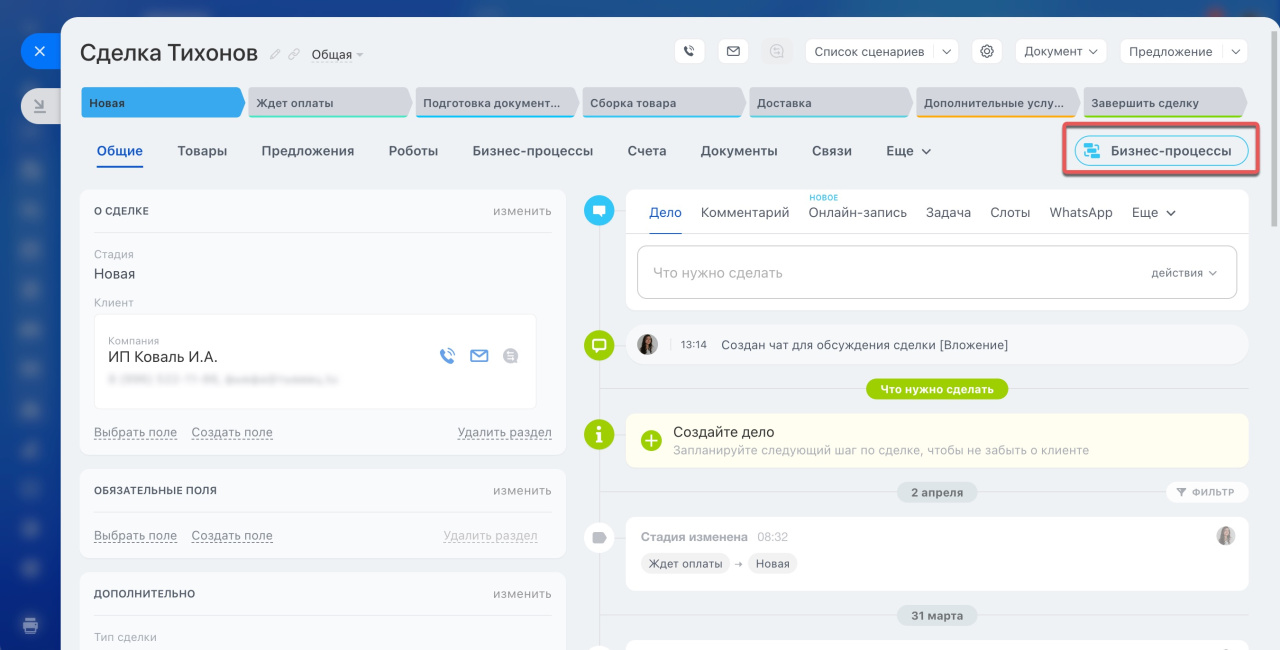Image resolution: width=1280 pixels, height=650 pixels.
Task: Click the green chat icon on the timeline
Action: 599,346
